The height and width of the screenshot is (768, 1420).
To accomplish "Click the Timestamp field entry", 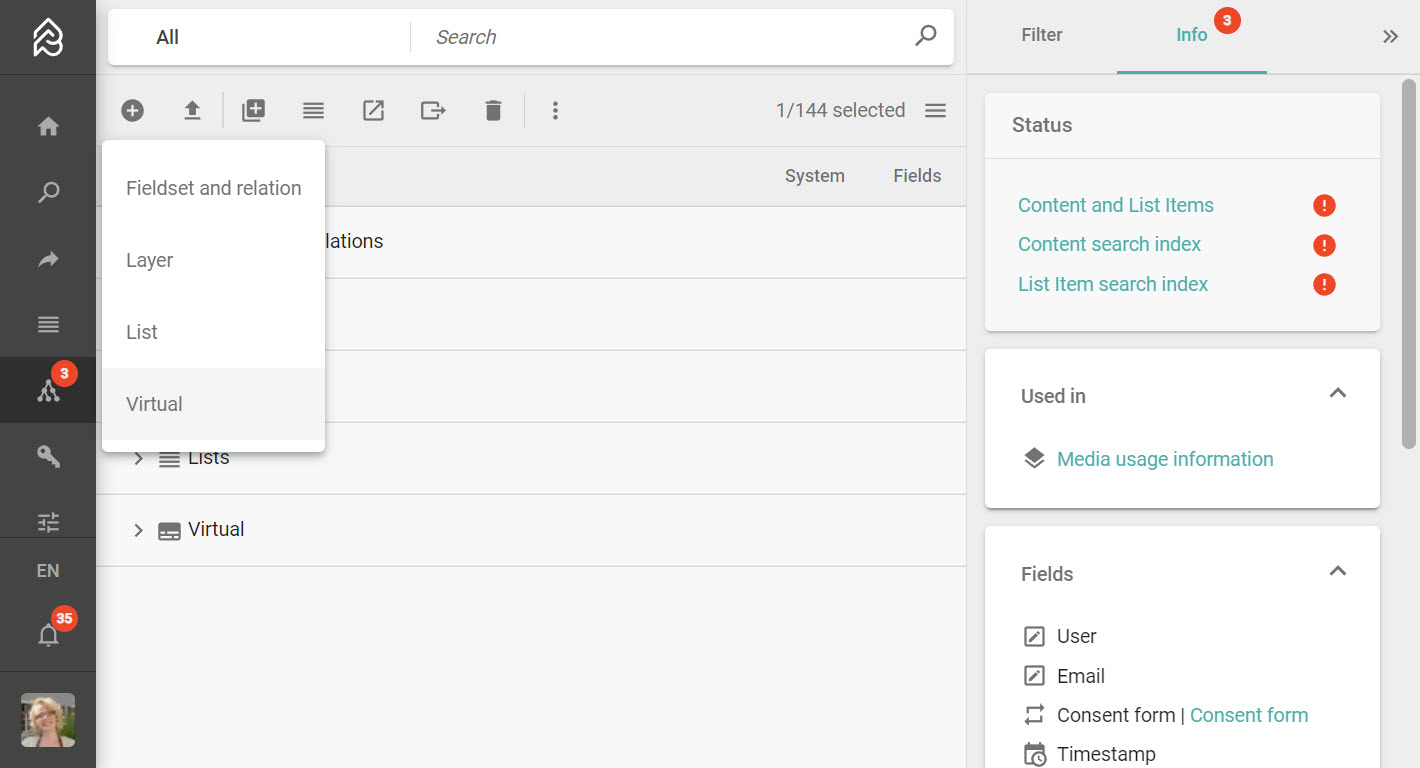I will tap(1106, 754).
